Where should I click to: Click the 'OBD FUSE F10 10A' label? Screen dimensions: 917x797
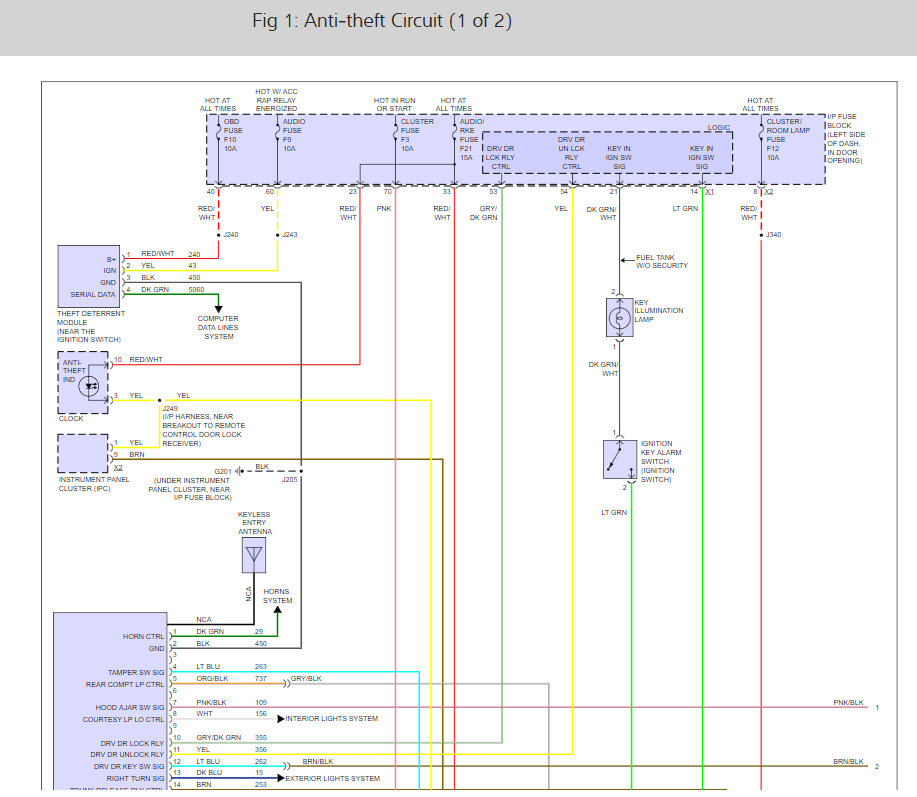(x=233, y=135)
